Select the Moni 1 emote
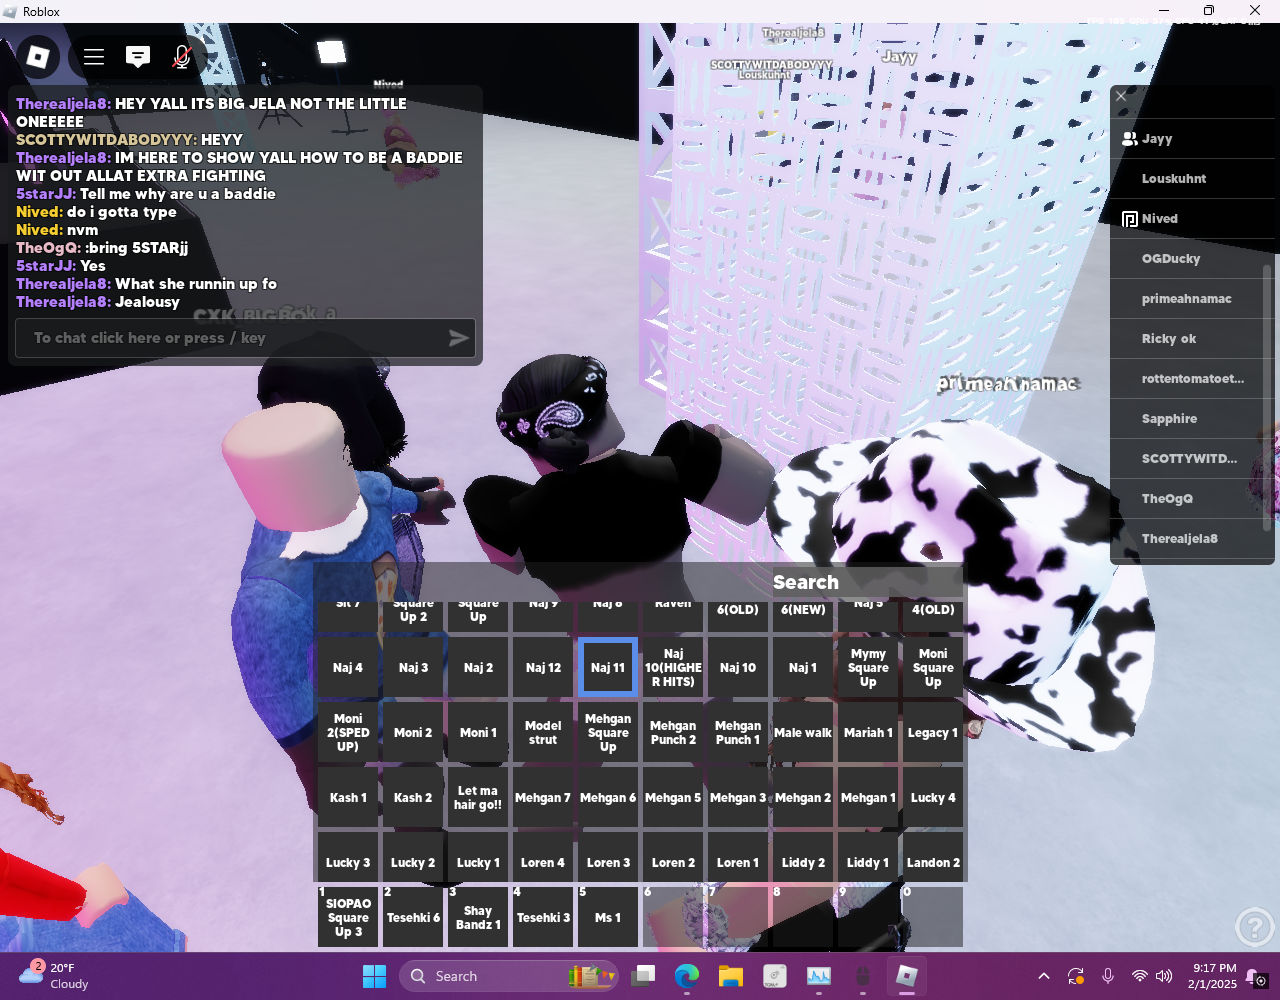The width and height of the screenshot is (1280, 1000). (x=478, y=733)
